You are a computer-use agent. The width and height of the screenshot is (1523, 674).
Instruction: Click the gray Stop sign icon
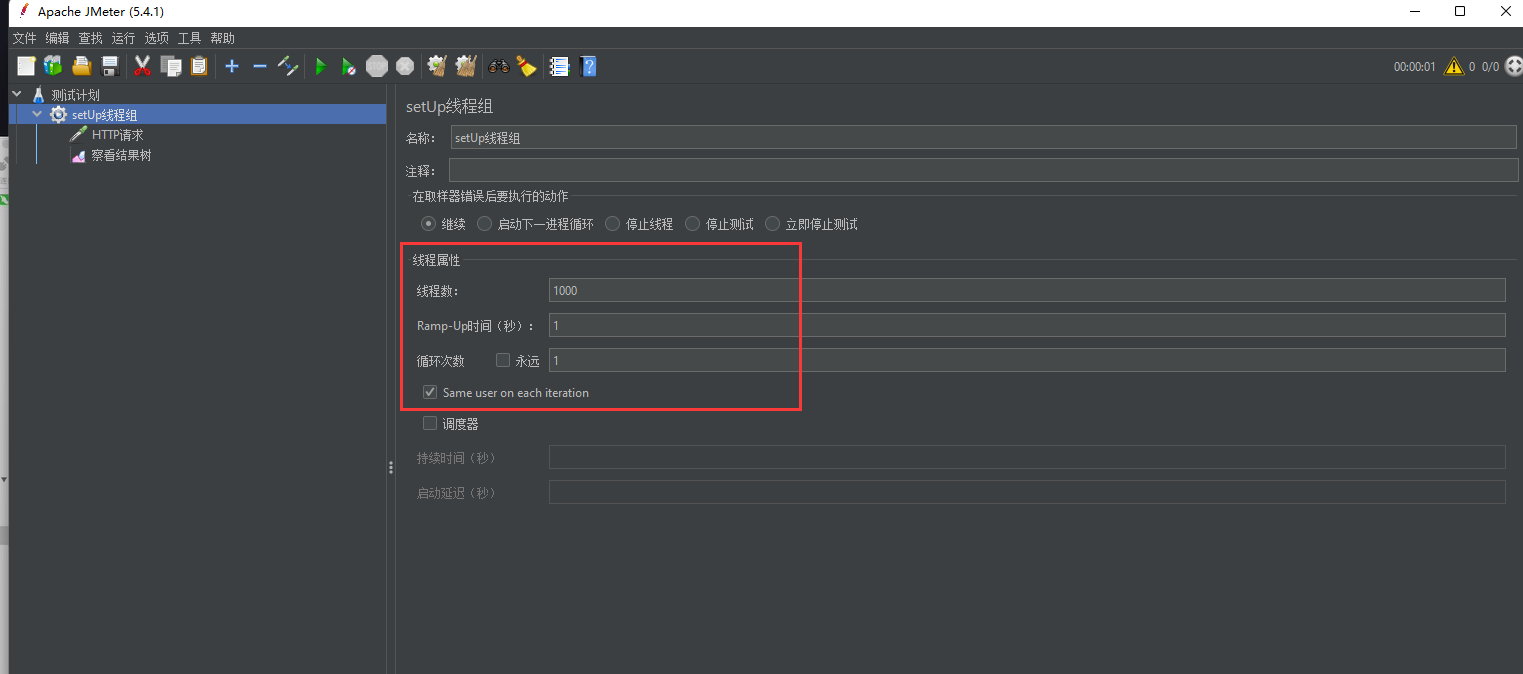click(376, 66)
